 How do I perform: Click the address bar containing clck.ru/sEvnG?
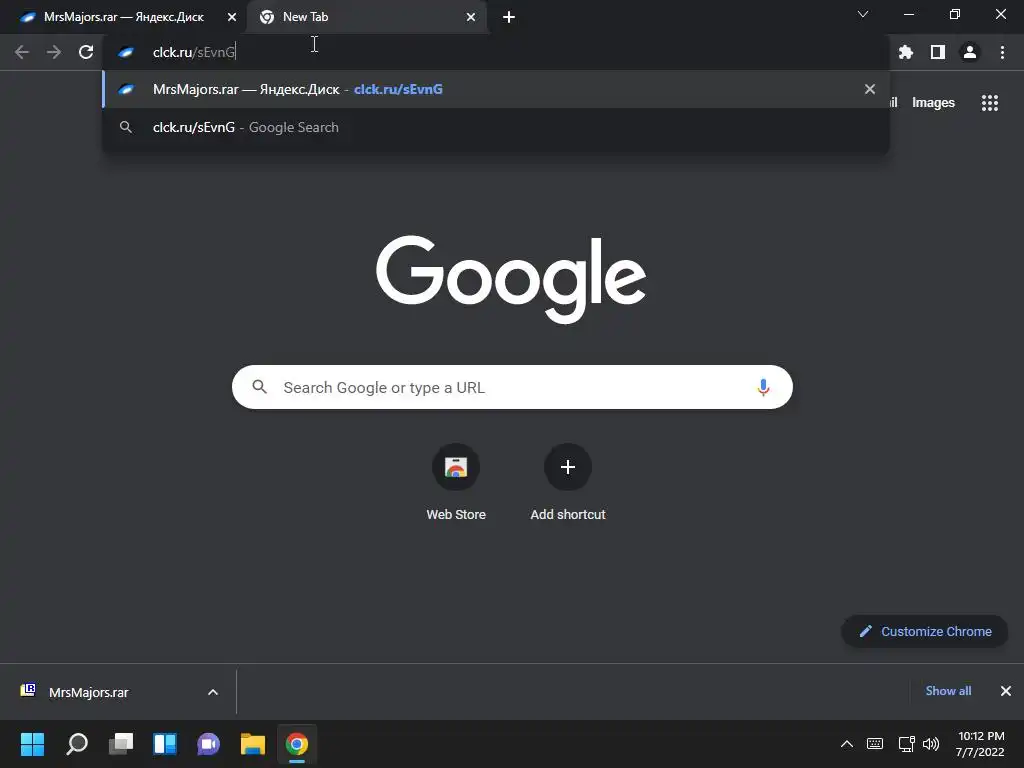[x=496, y=52]
